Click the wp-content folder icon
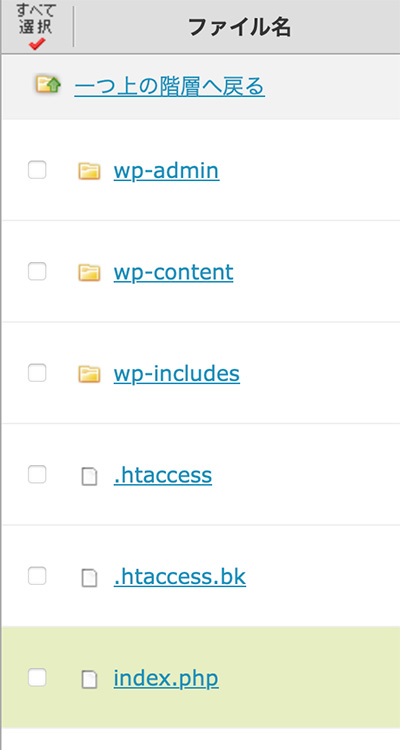 (89, 273)
